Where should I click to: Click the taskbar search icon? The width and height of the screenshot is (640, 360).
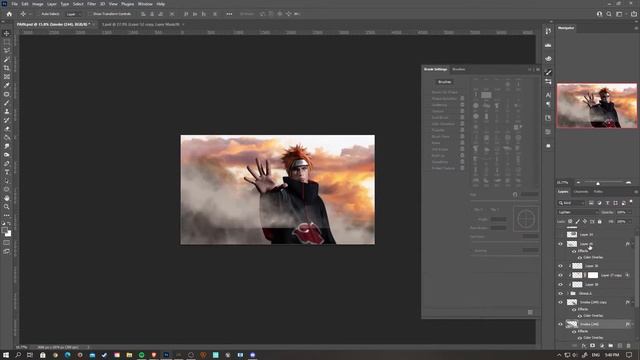pyautogui.click(x=18, y=355)
